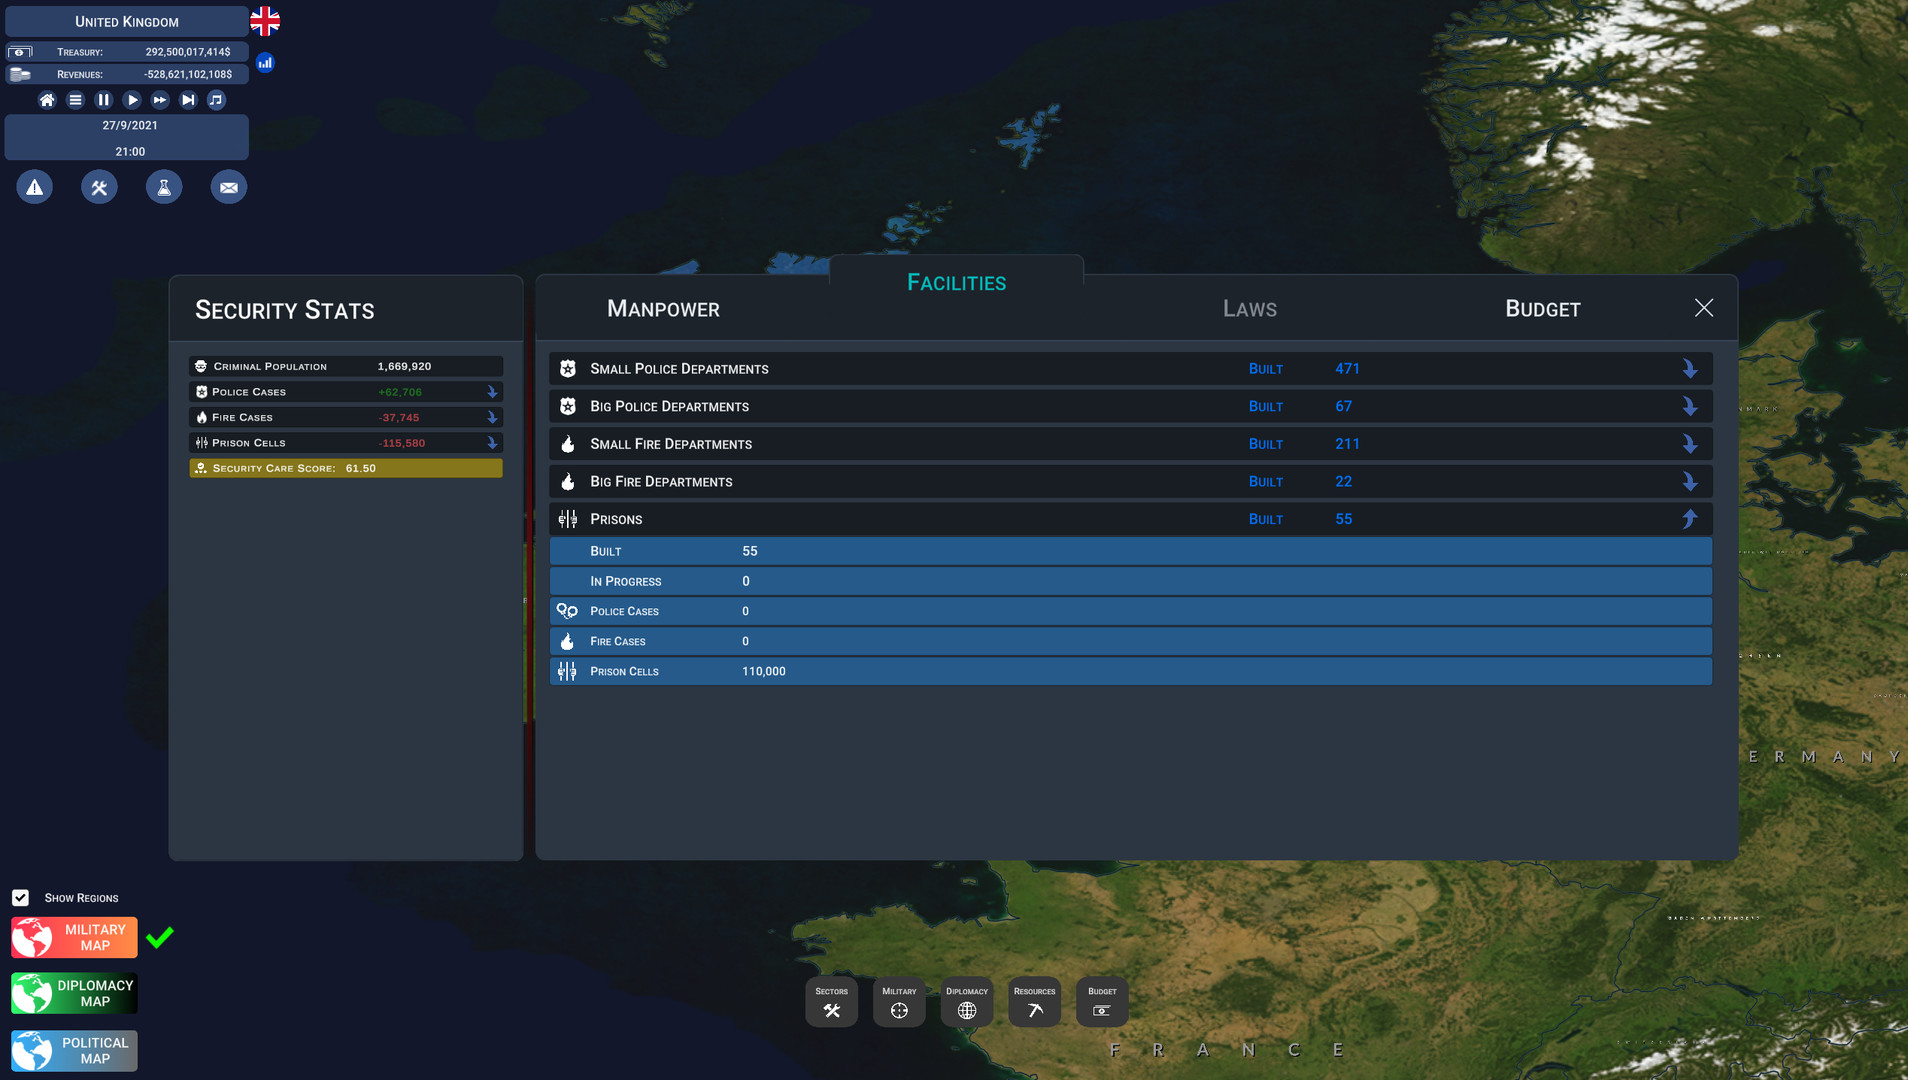Viewport: 1908px width, 1080px height.
Task: Select the Political Map button
Action: (x=75, y=1051)
